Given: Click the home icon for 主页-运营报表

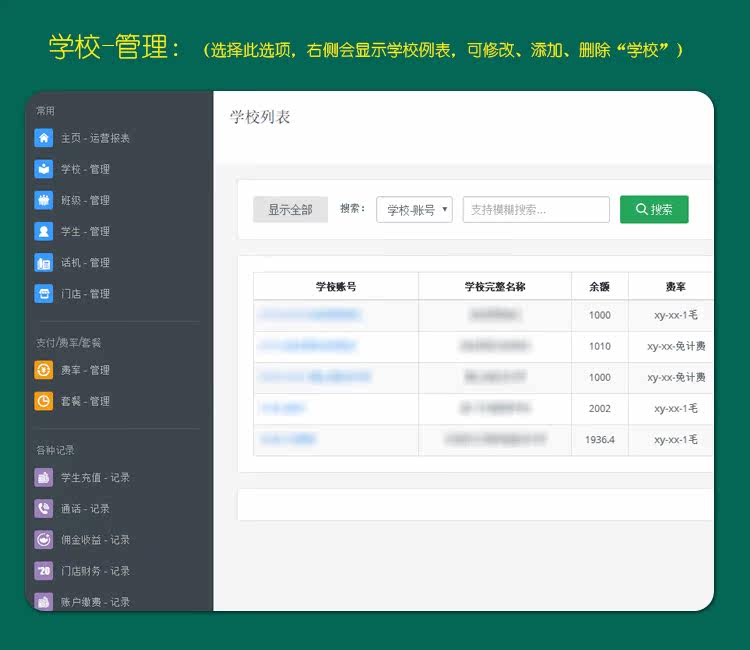Looking at the screenshot, I should [44, 138].
